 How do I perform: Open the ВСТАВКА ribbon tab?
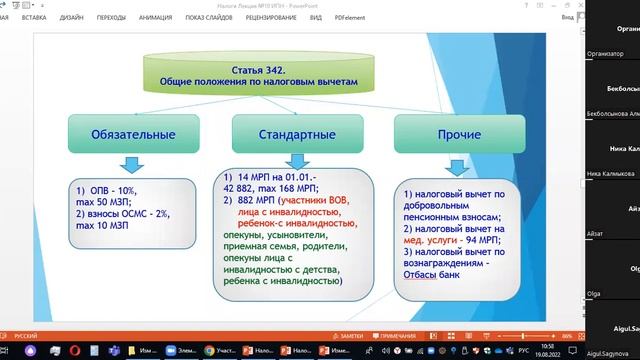(34, 18)
